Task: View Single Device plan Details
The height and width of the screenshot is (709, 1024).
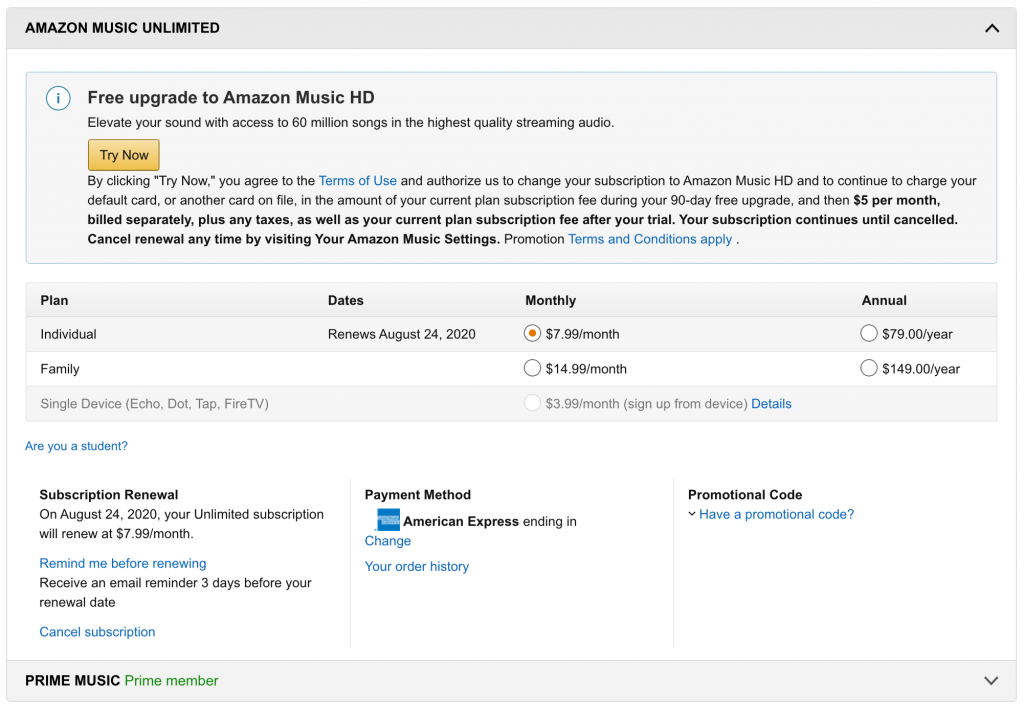Action: [771, 403]
